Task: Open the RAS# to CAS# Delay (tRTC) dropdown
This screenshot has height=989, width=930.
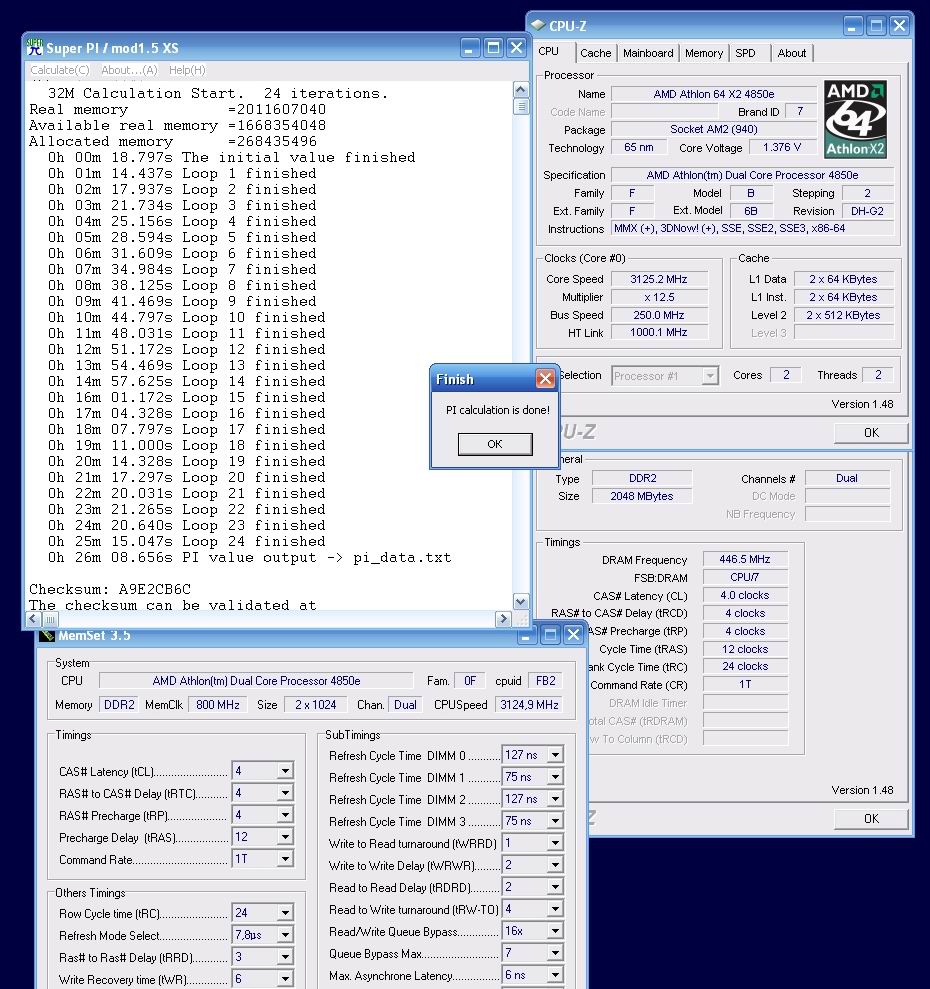Action: [285, 793]
